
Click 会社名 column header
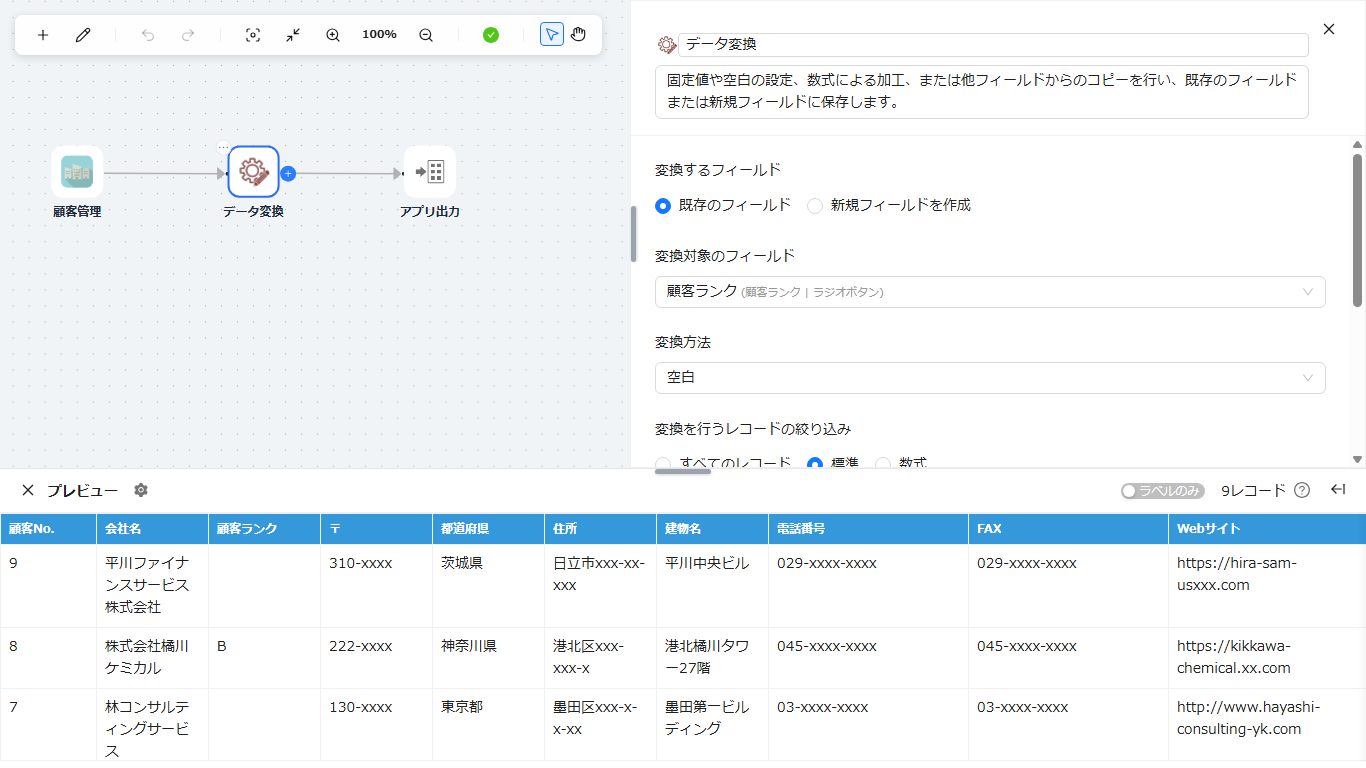pyautogui.click(x=152, y=529)
